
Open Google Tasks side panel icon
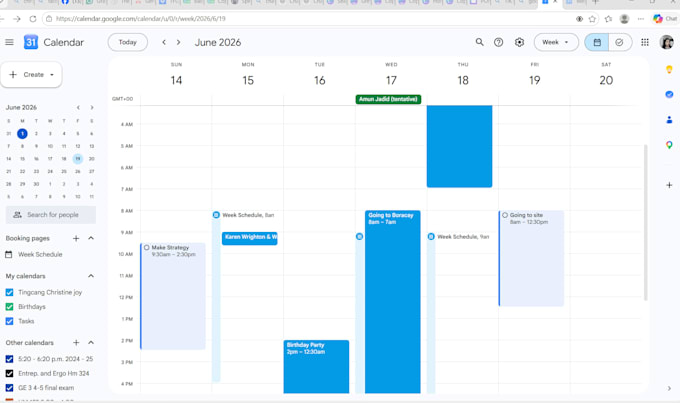tap(669, 94)
